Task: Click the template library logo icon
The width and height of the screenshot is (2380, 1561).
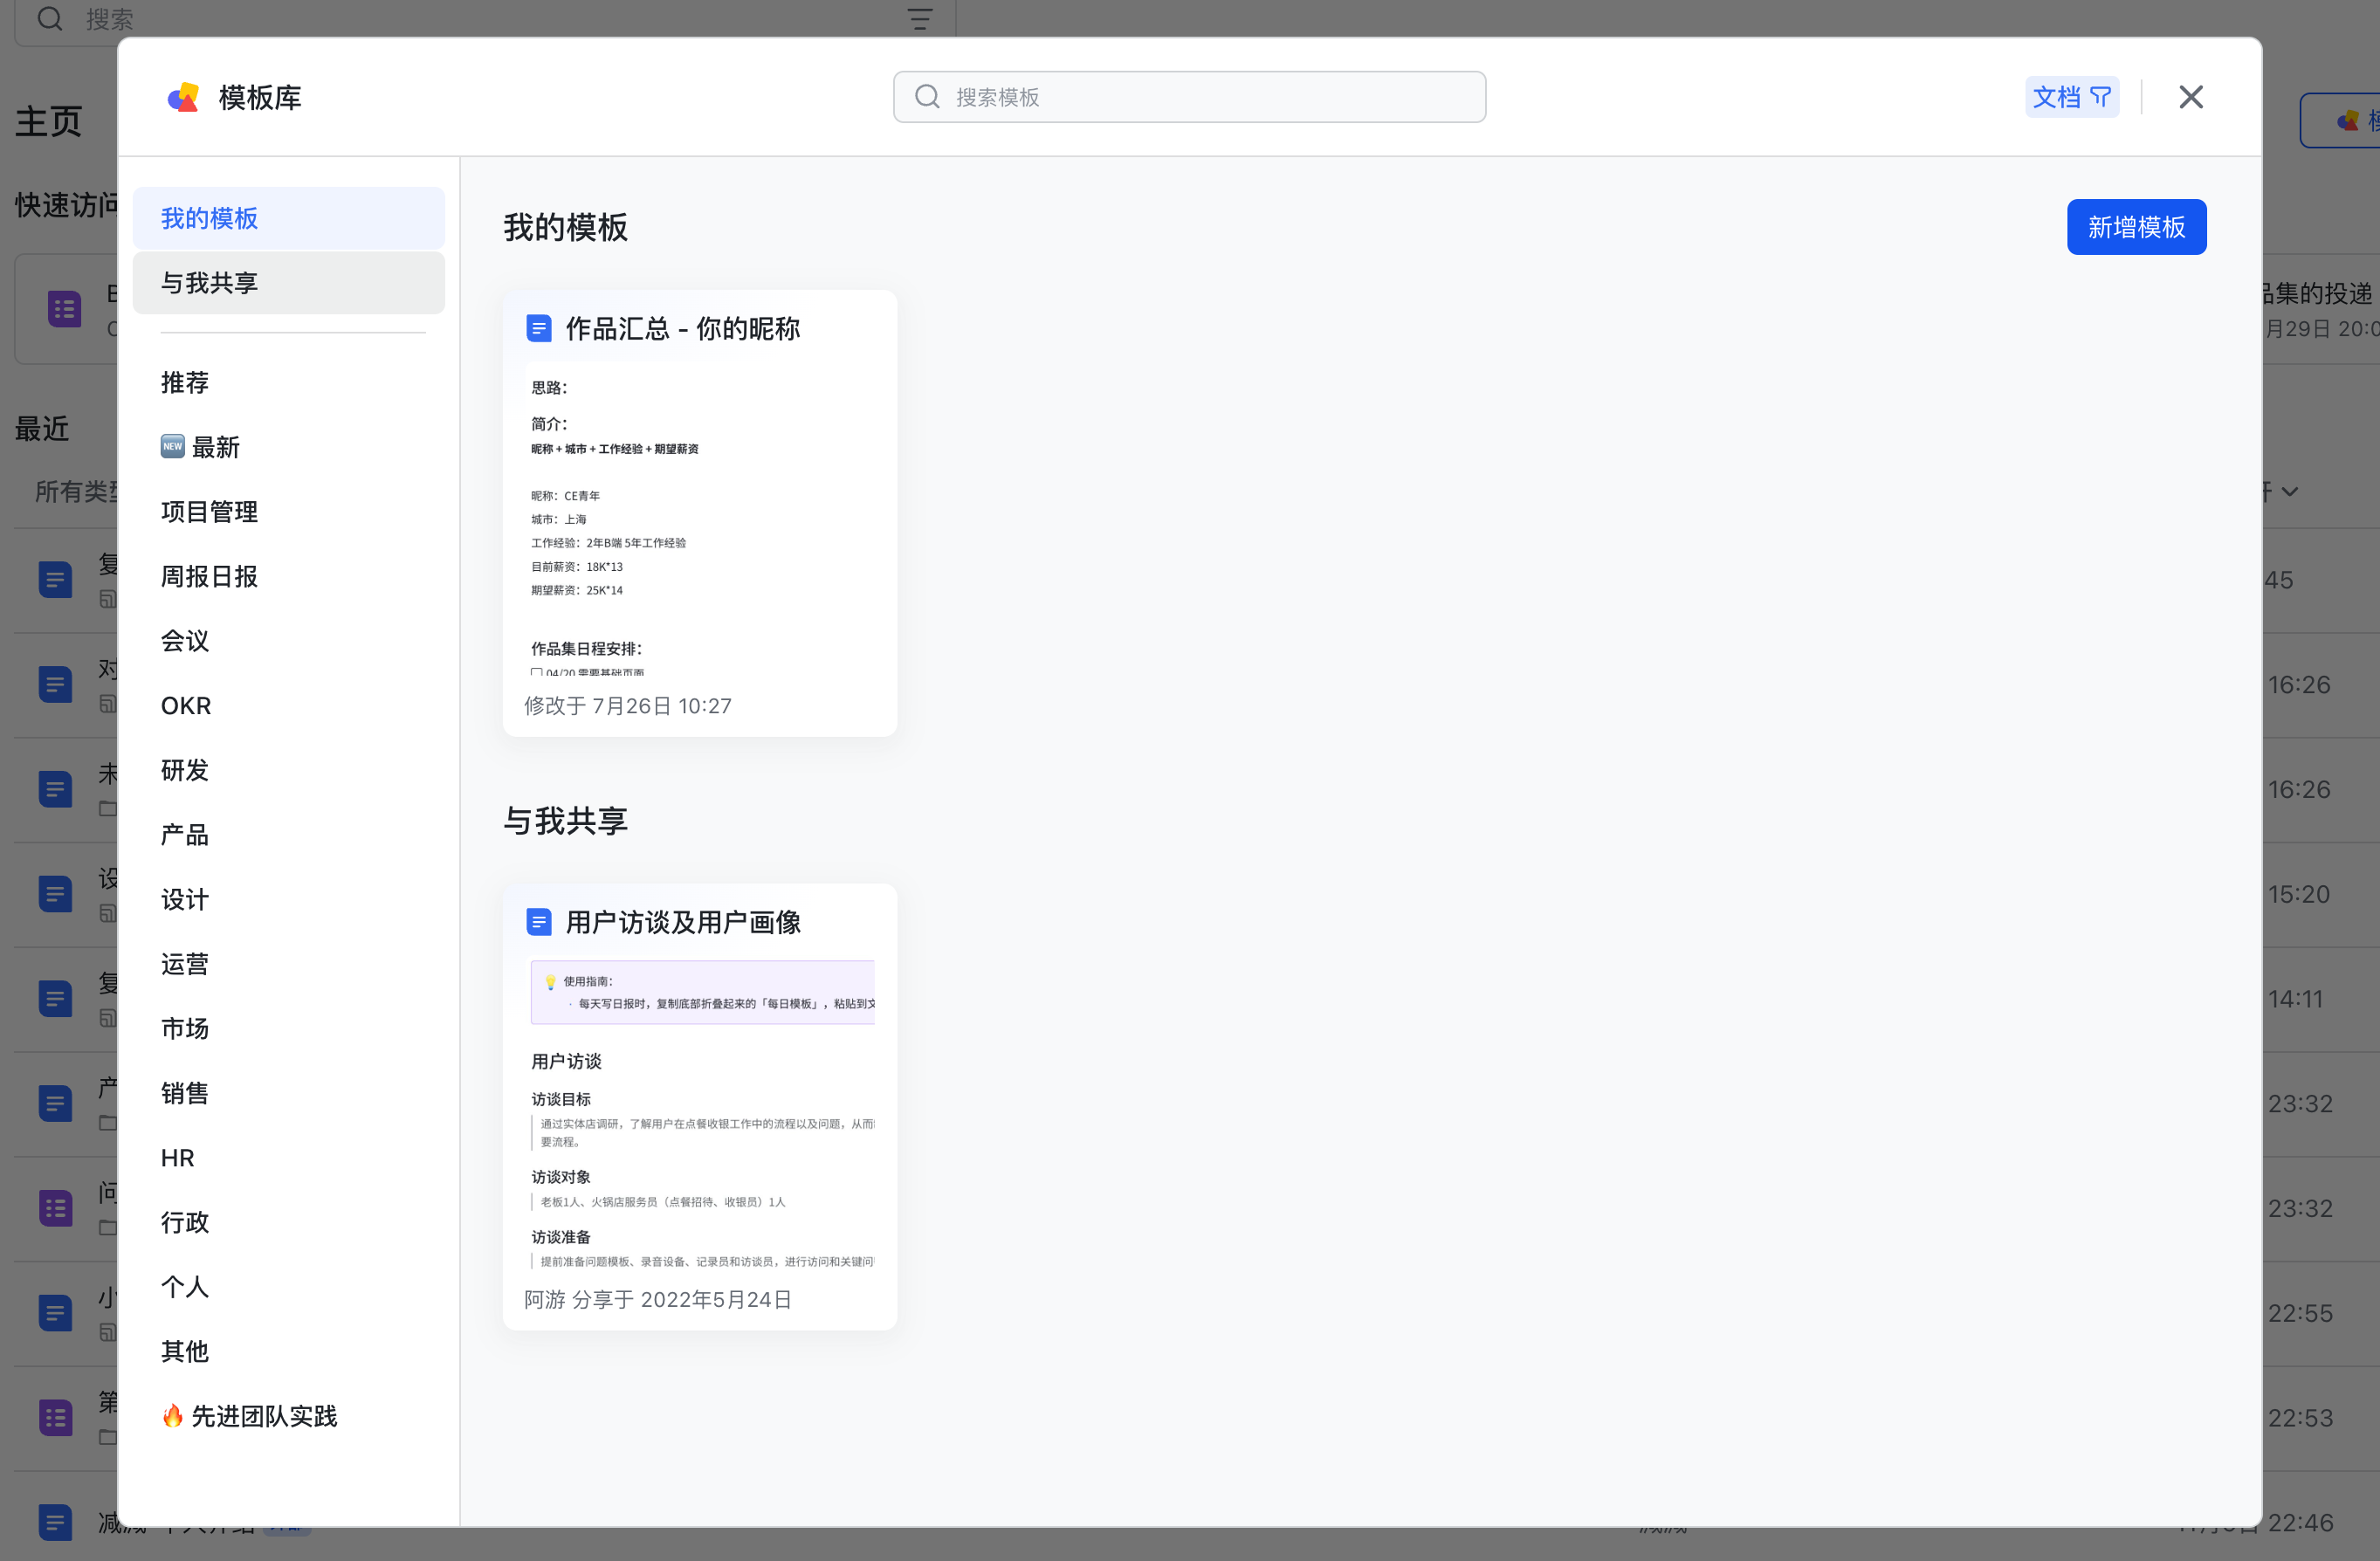Action: (x=183, y=97)
